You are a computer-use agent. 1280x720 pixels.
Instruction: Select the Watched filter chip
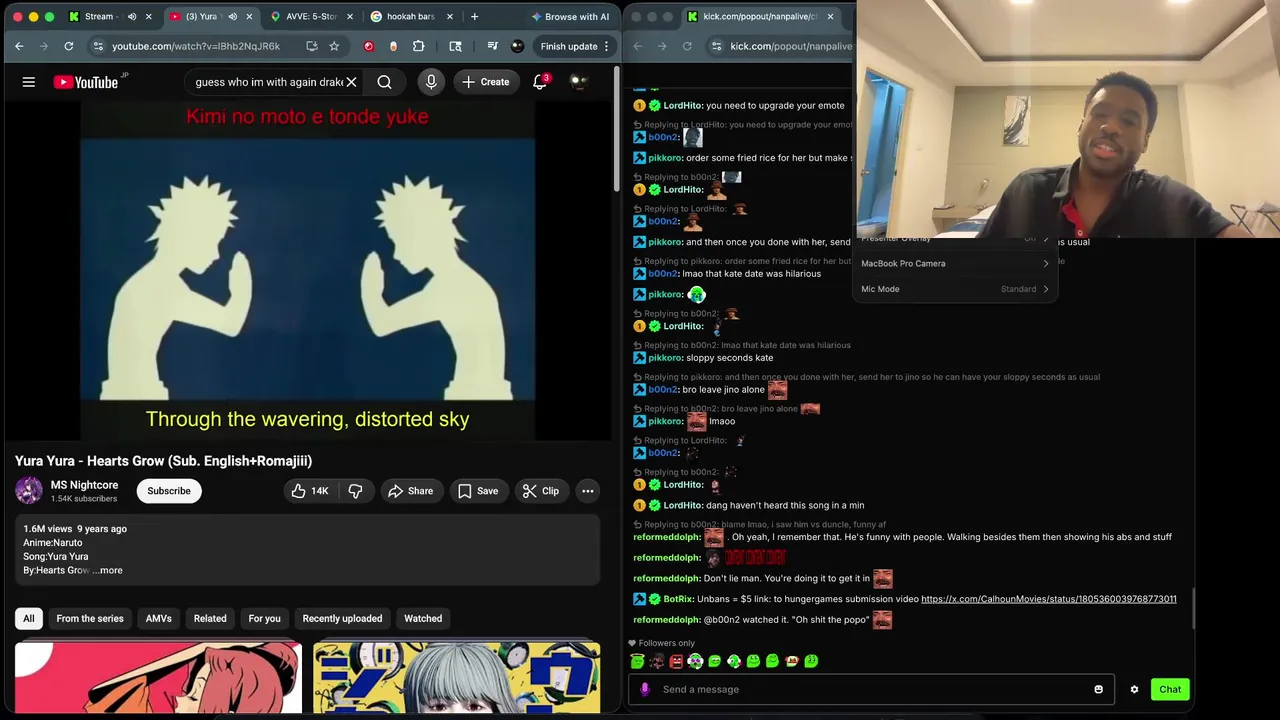click(423, 618)
